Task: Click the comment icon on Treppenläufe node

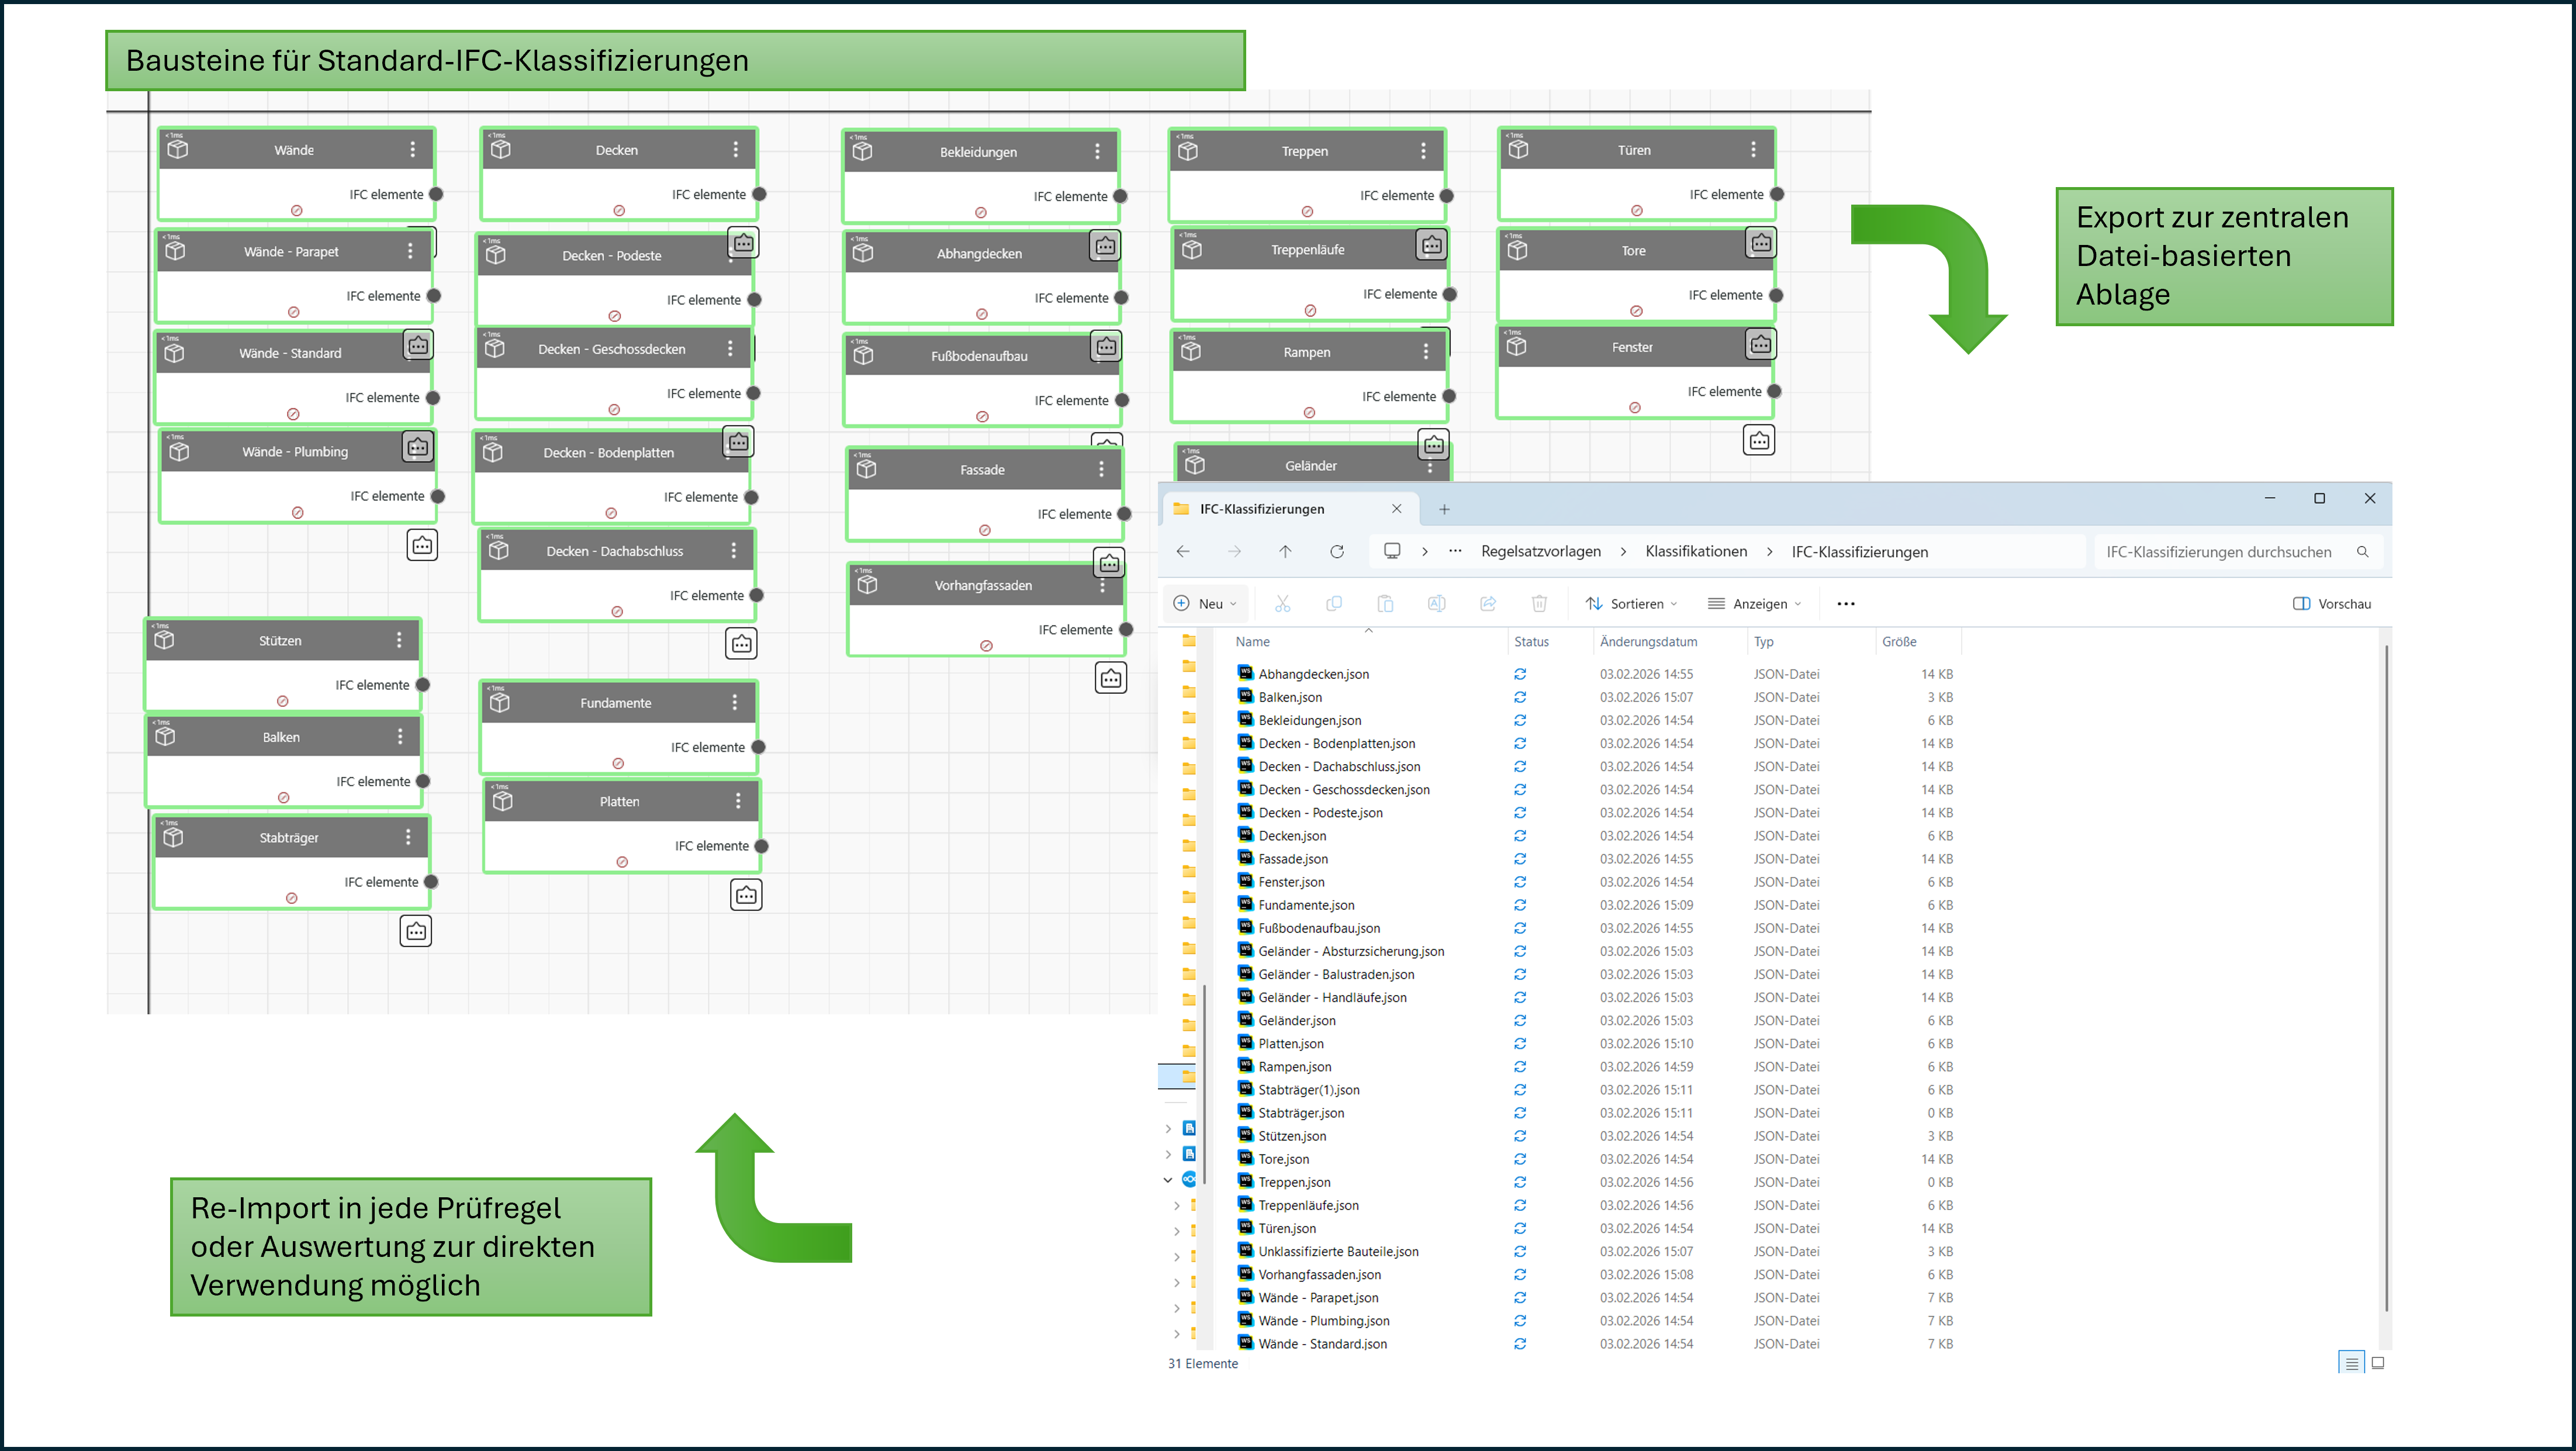Action: coord(1432,244)
